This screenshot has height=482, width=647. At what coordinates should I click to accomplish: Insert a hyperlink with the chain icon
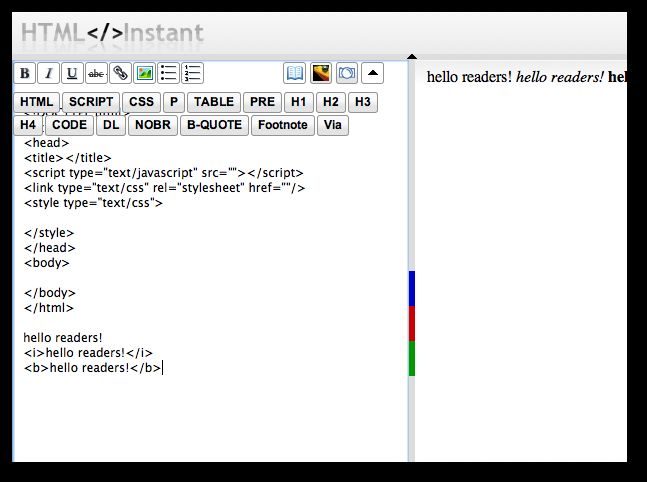coord(120,73)
